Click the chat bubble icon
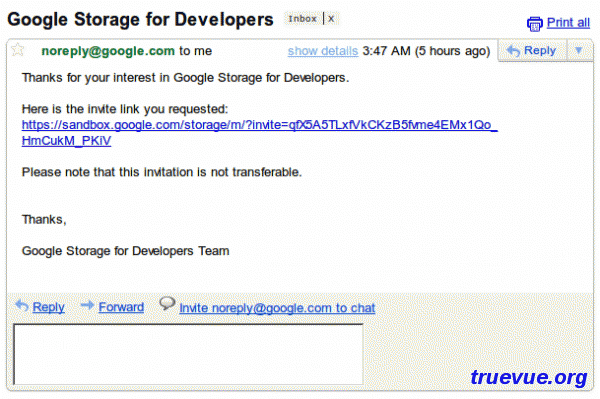The image size is (600, 399). [167, 304]
